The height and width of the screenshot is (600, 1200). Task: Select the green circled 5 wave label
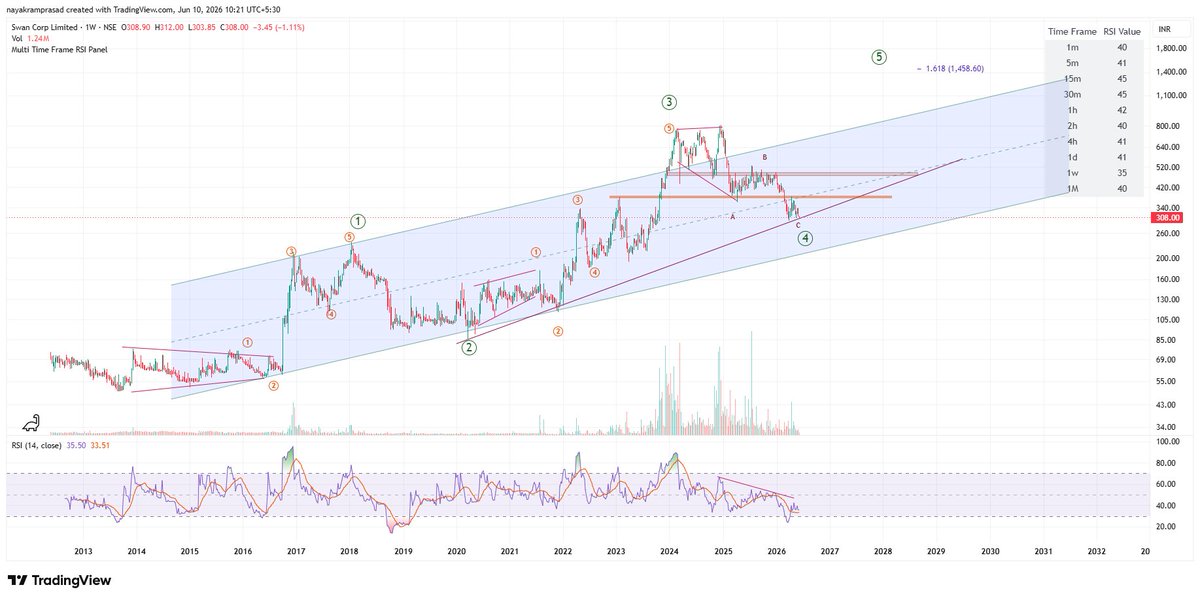click(x=878, y=57)
